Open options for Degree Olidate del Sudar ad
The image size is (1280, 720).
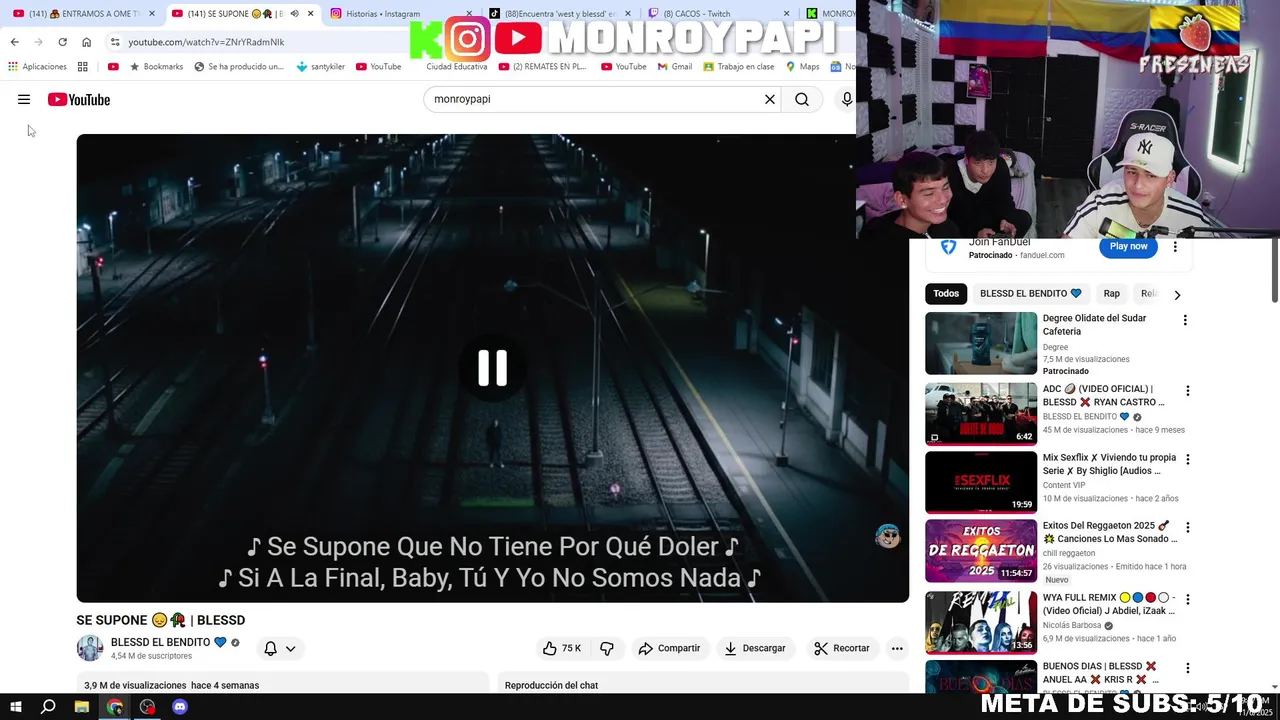pos(1185,320)
